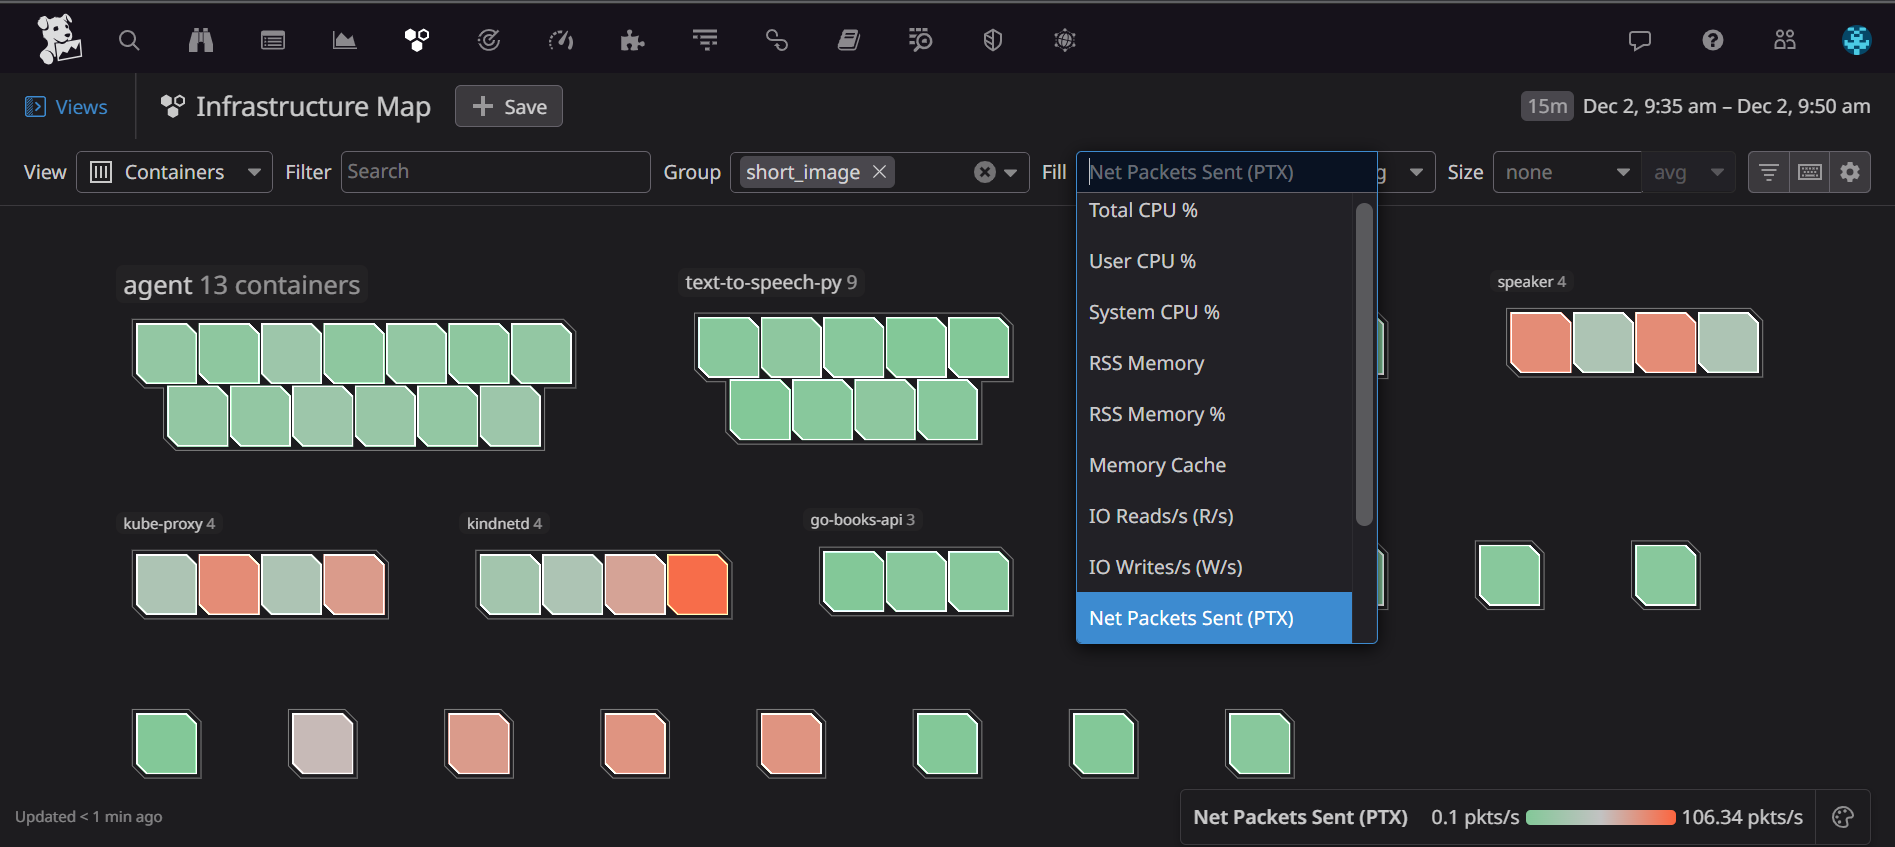
Task: Select System CPU % fill option
Action: click(1214, 312)
